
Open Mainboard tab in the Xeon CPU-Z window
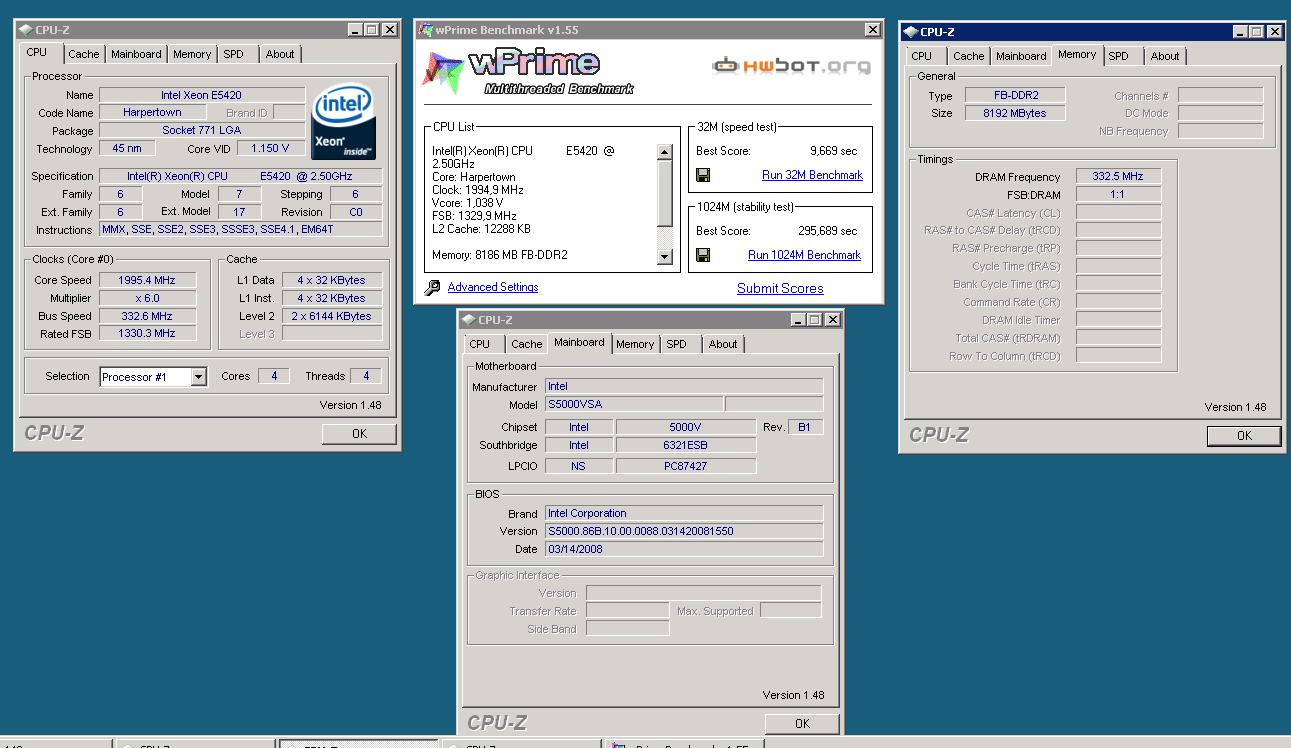(136, 54)
